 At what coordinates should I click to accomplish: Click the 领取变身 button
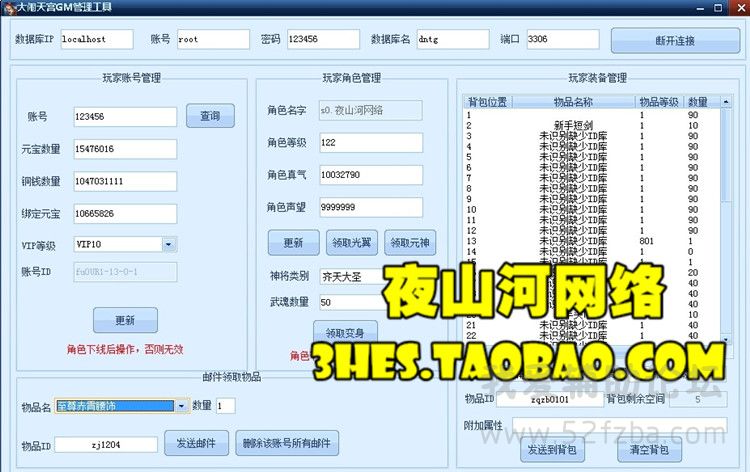(x=345, y=332)
